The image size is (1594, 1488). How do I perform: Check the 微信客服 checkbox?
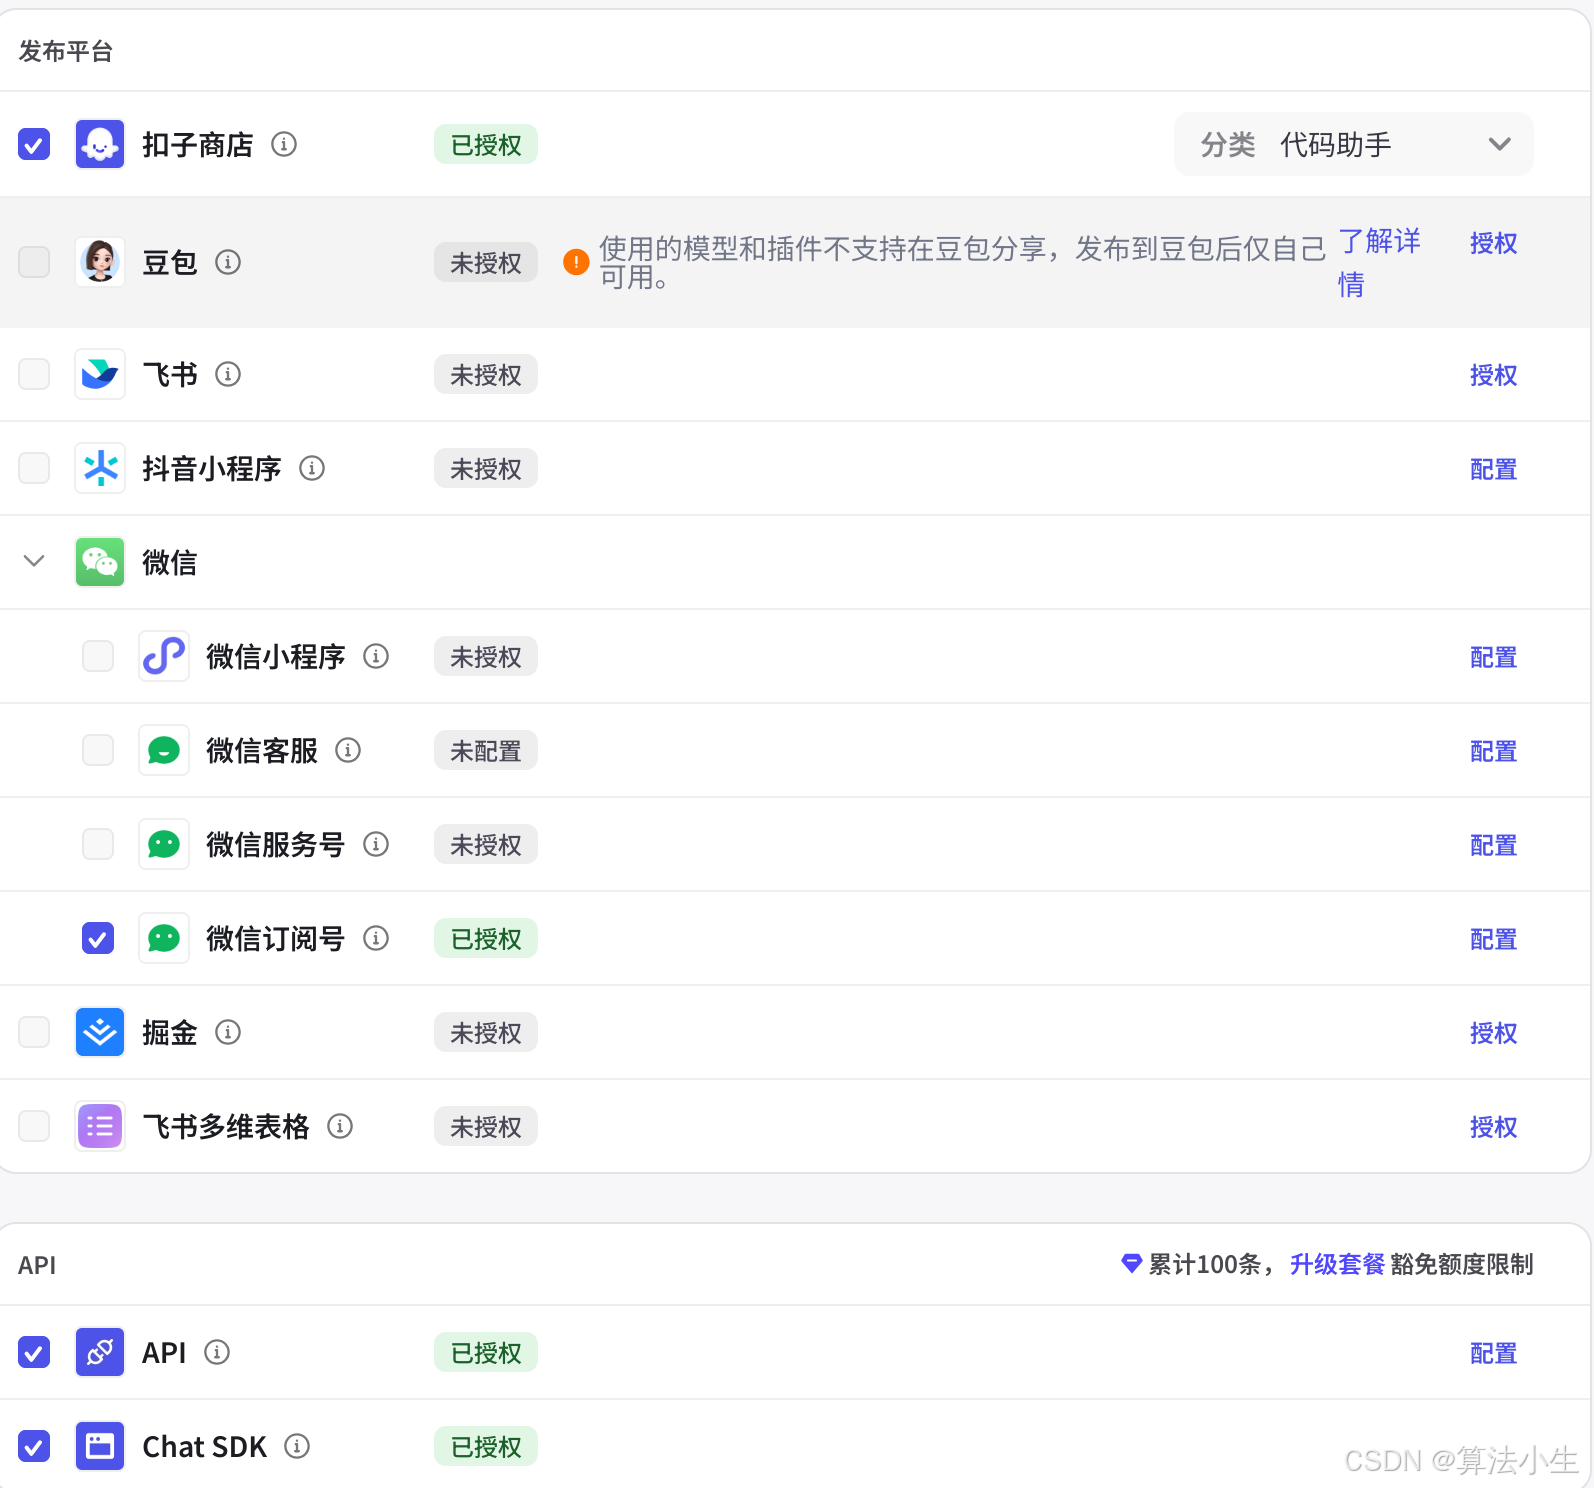point(98,750)
